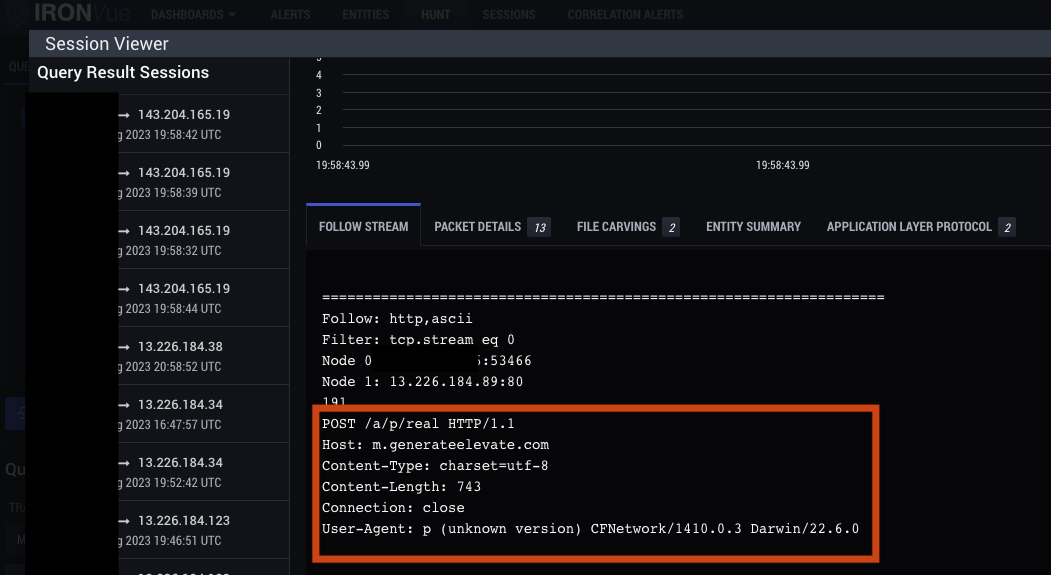Open the Entities page
Viewport: 1051px width, 575px height.
coord(365,15)
